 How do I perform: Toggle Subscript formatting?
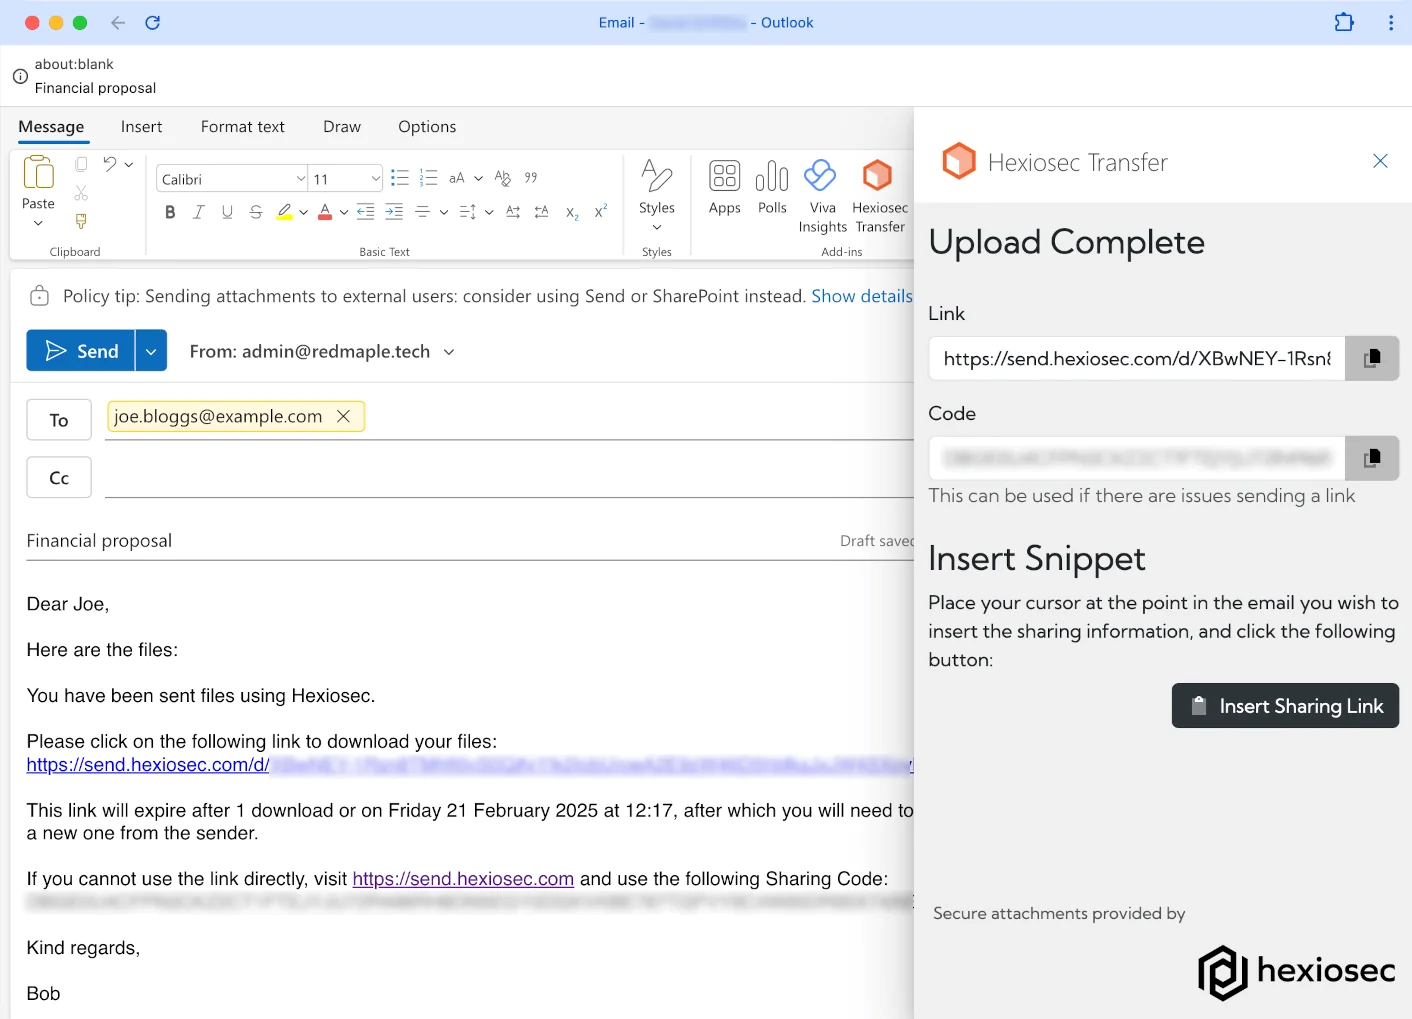coord(572,212)
